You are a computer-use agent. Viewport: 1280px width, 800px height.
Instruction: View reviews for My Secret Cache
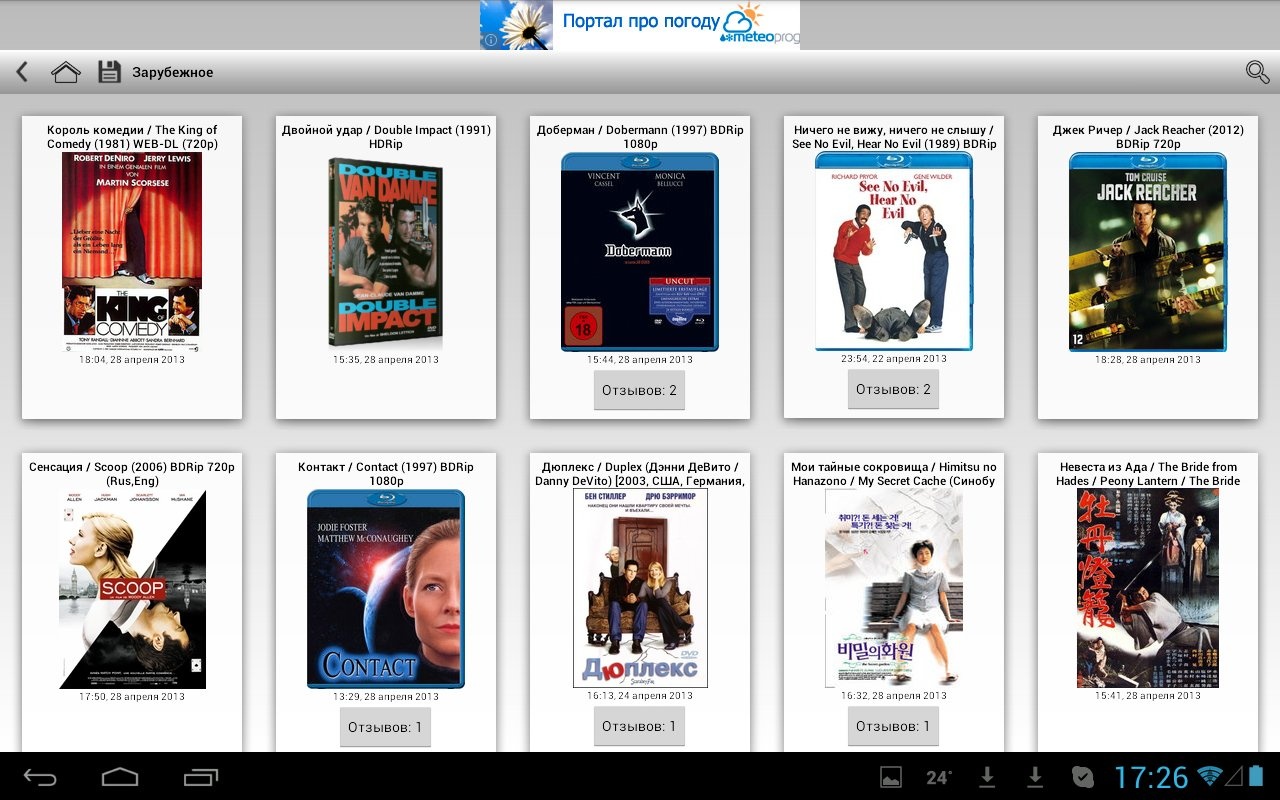[x=893, y=726]
